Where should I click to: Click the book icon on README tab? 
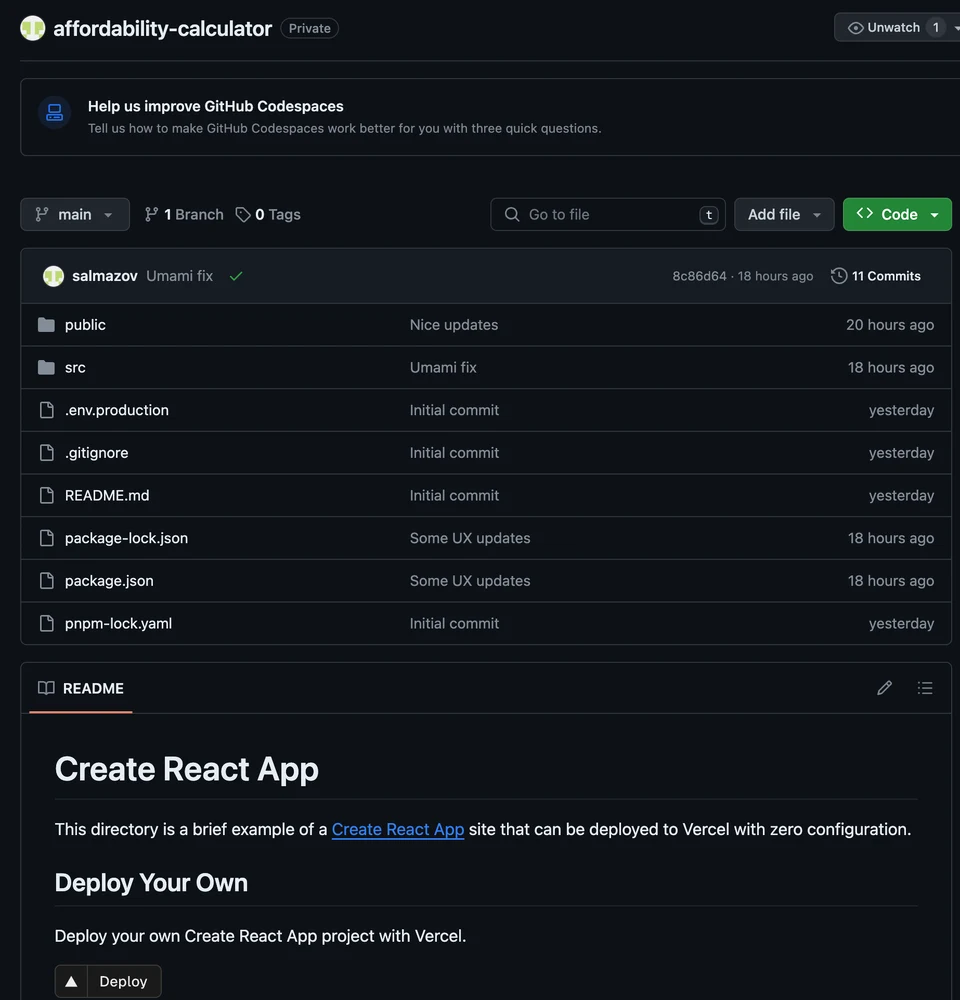coord(46,688)
